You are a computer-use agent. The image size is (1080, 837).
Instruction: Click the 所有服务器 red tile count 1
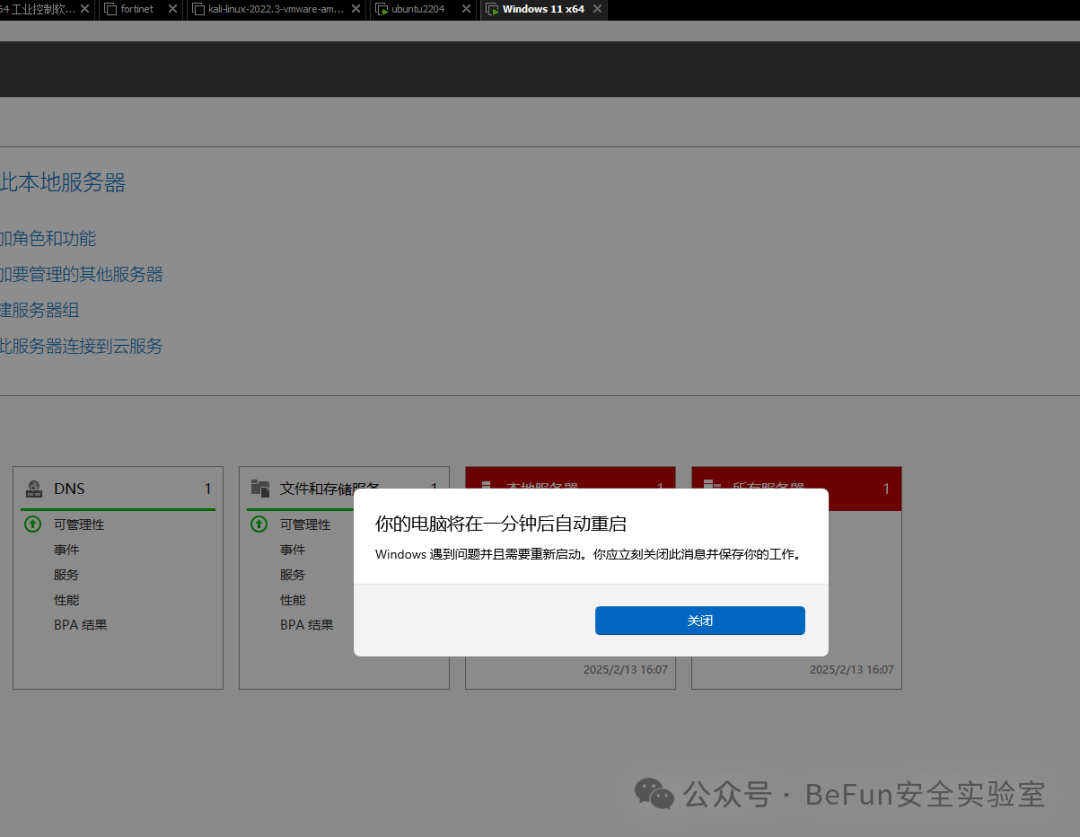(x=886, y=488)
